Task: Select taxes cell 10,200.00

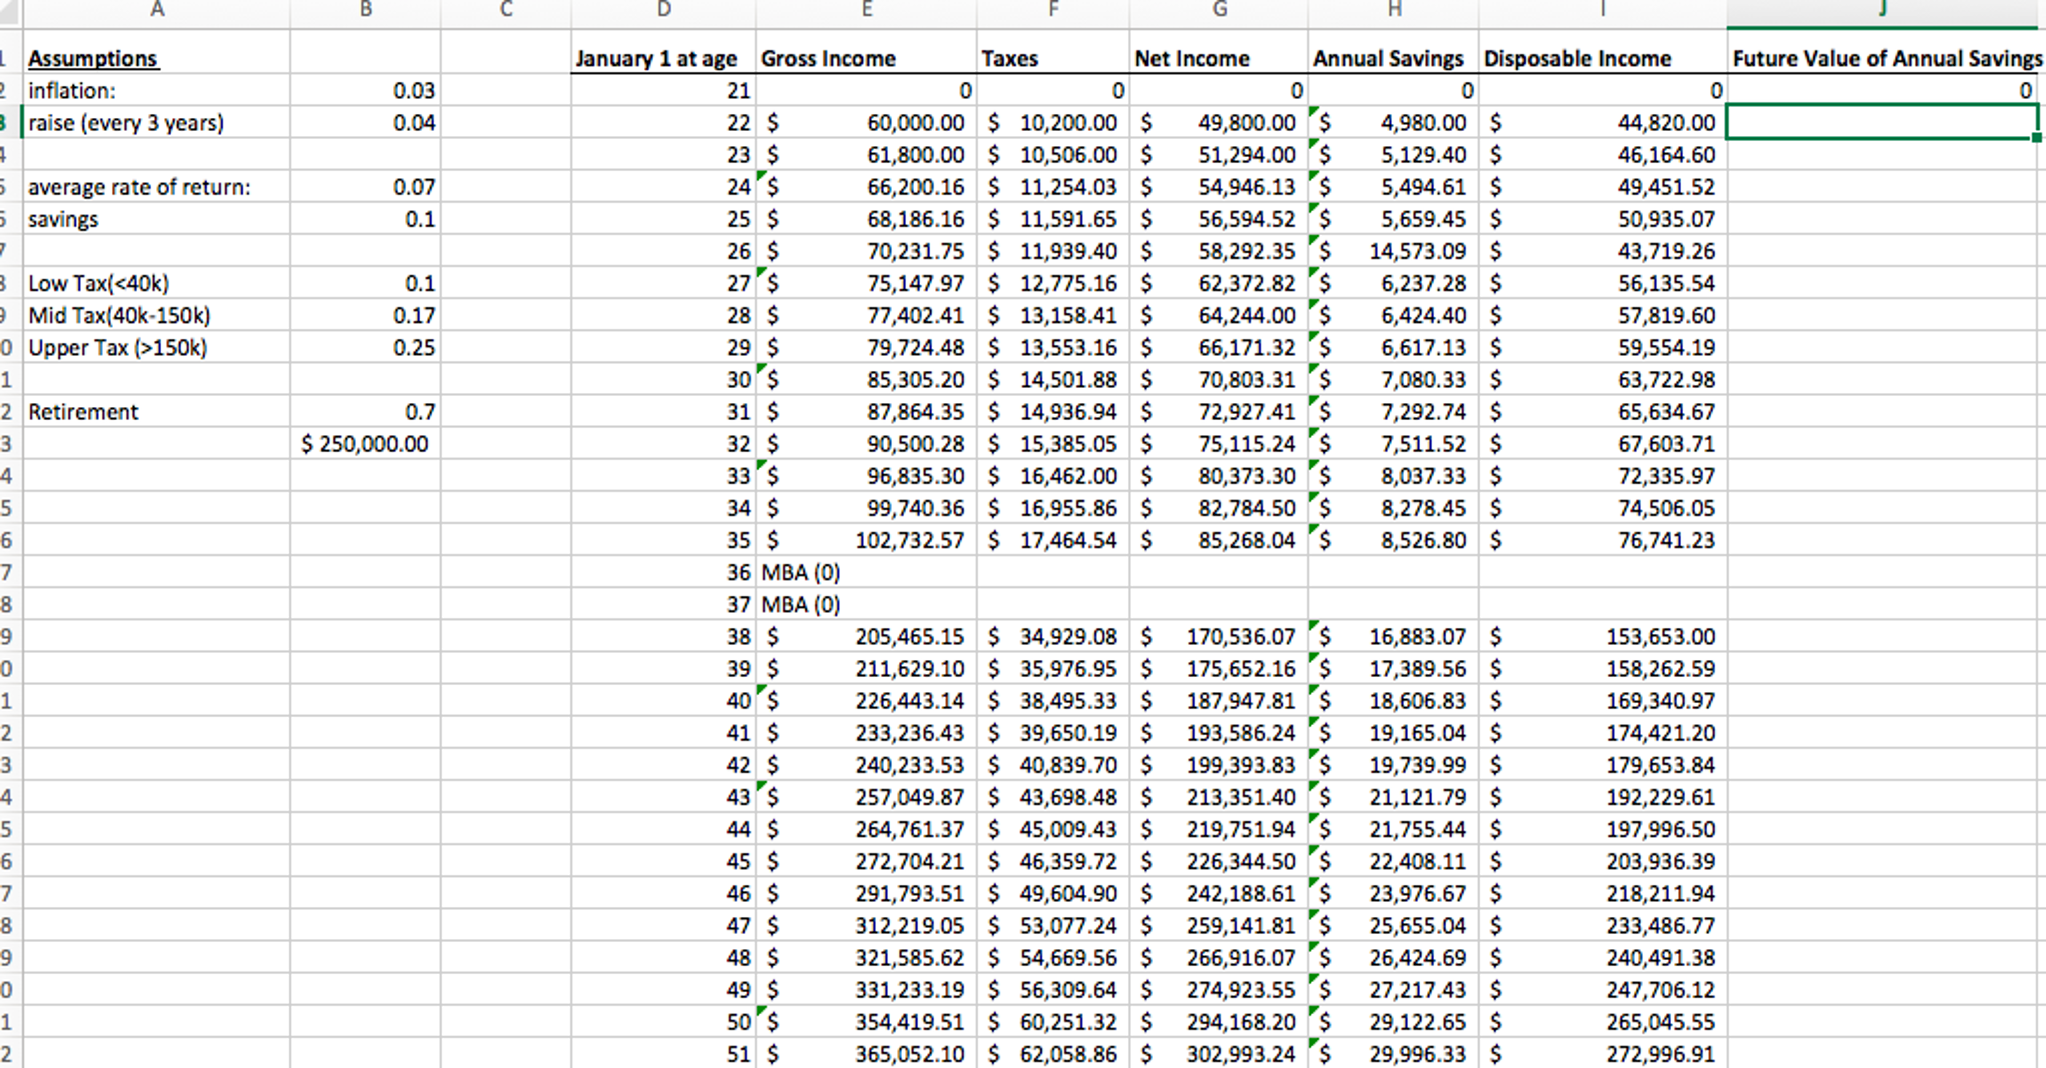Action: 1053,122
